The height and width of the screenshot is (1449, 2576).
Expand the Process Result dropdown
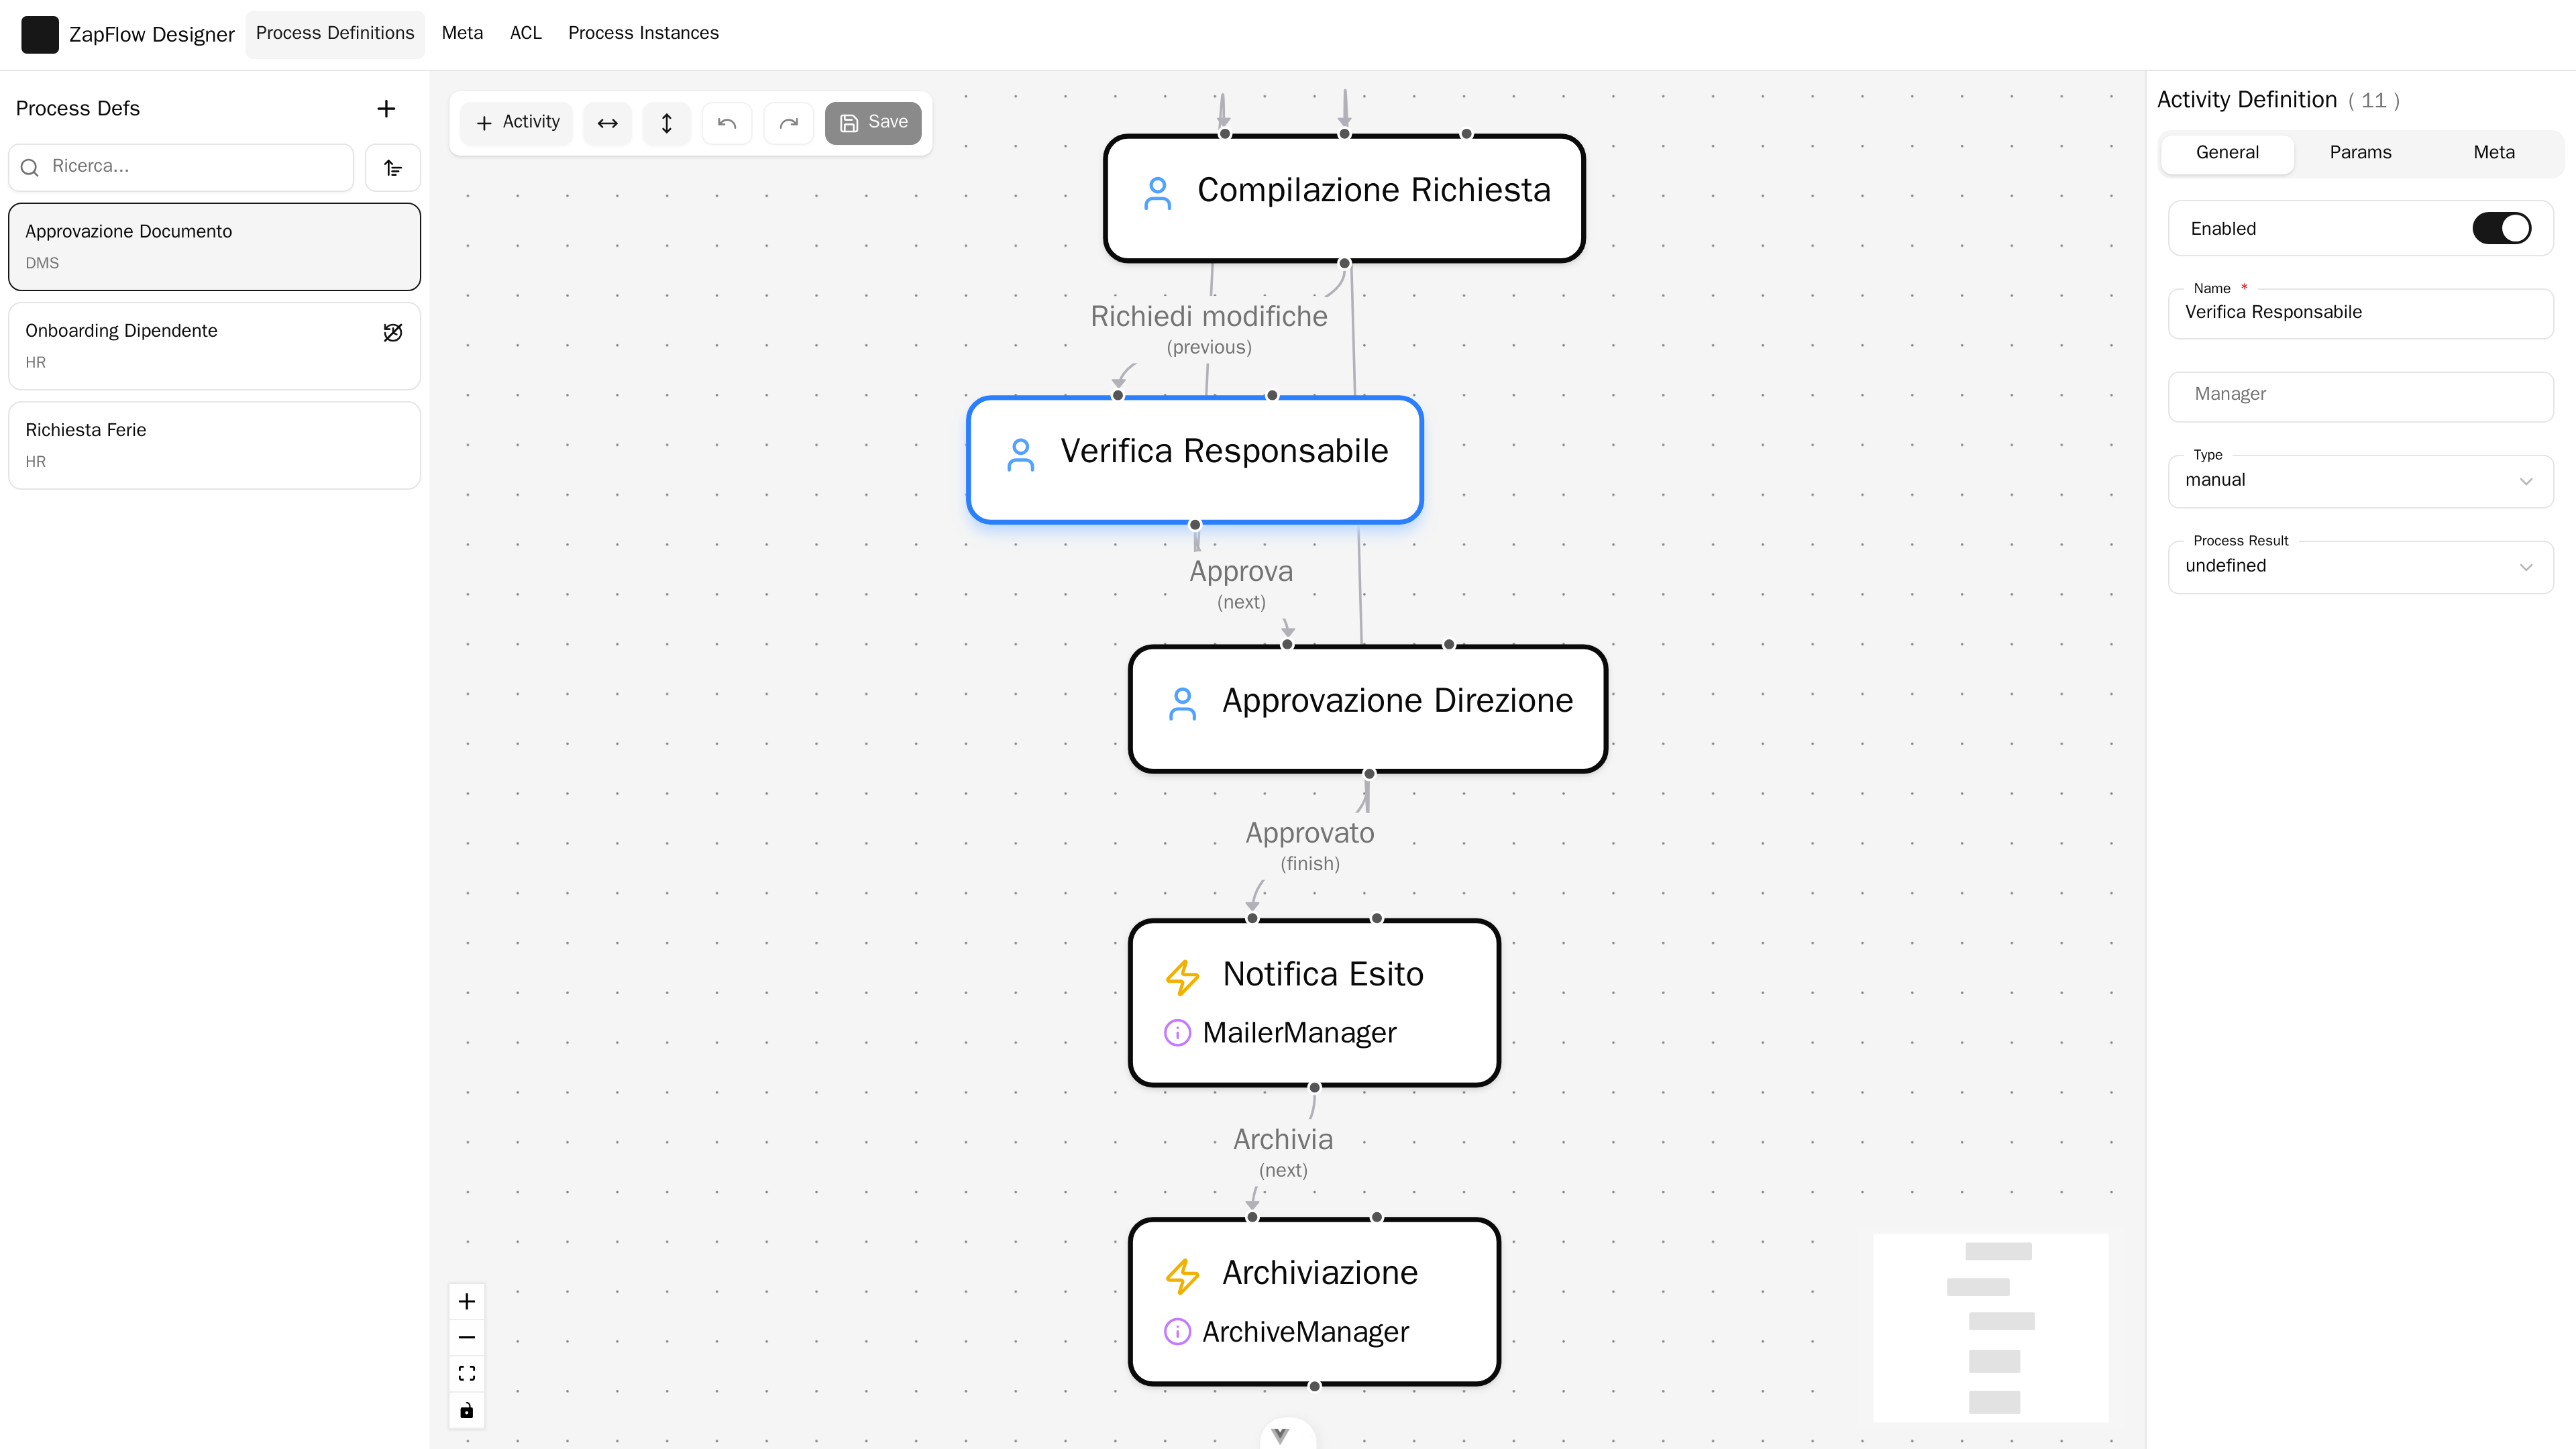(x=2360, y=567)
